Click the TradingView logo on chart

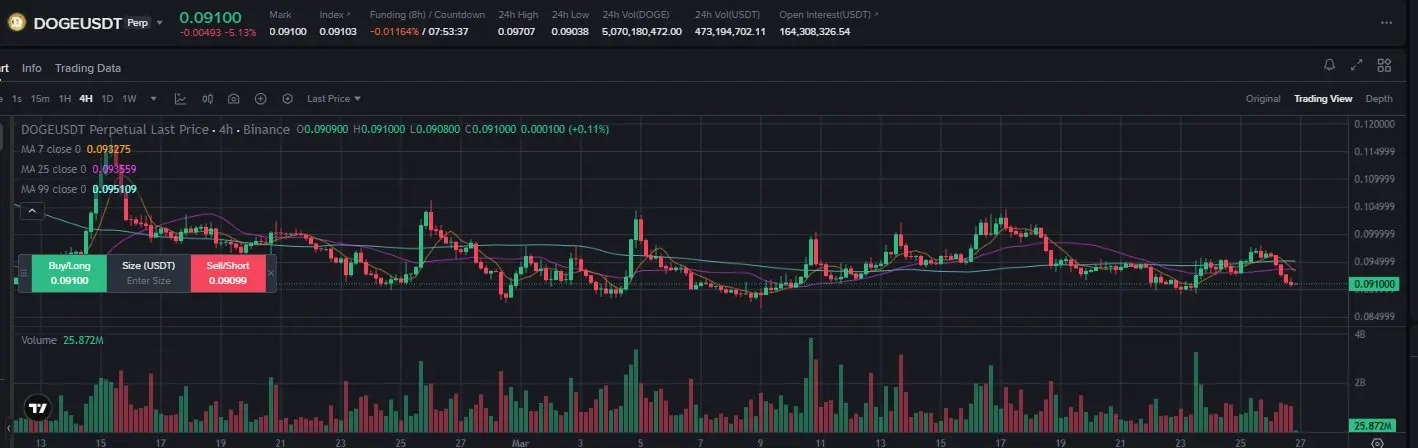37,407
